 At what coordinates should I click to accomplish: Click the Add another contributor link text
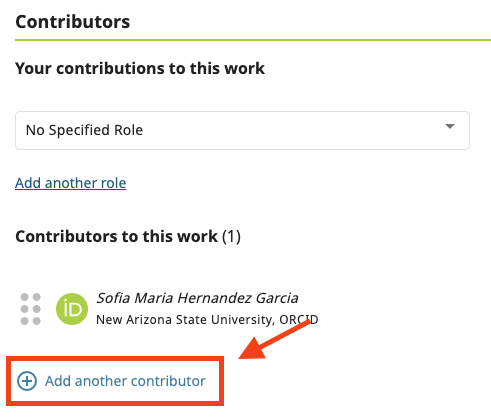125,381
